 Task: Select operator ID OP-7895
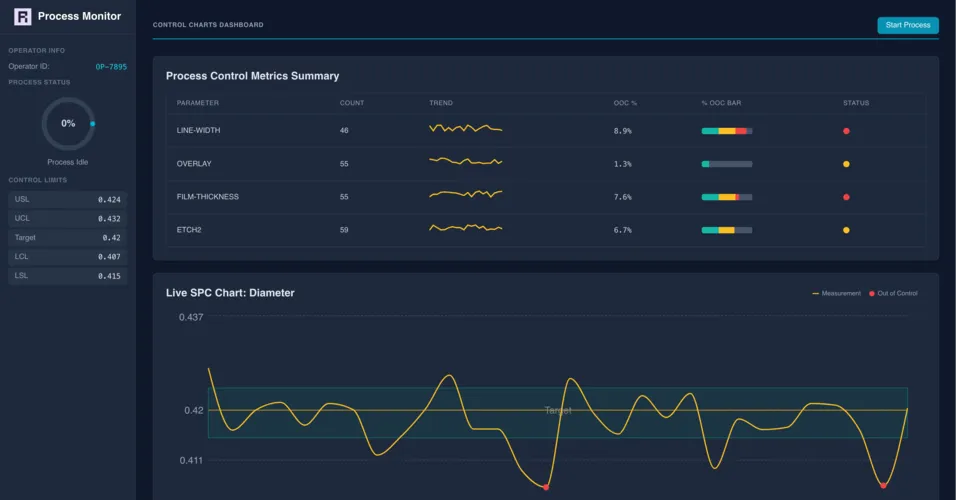[x=111, y=66]
